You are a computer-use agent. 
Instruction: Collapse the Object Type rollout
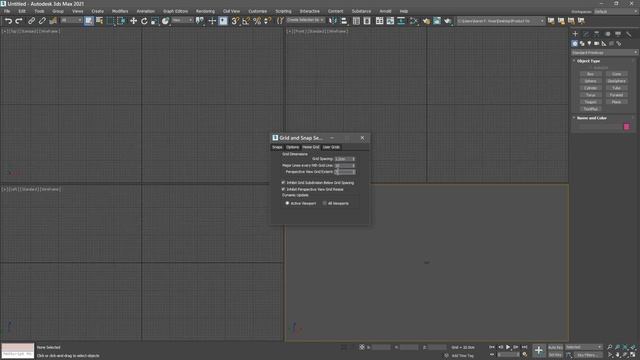(x=588, y=61)
